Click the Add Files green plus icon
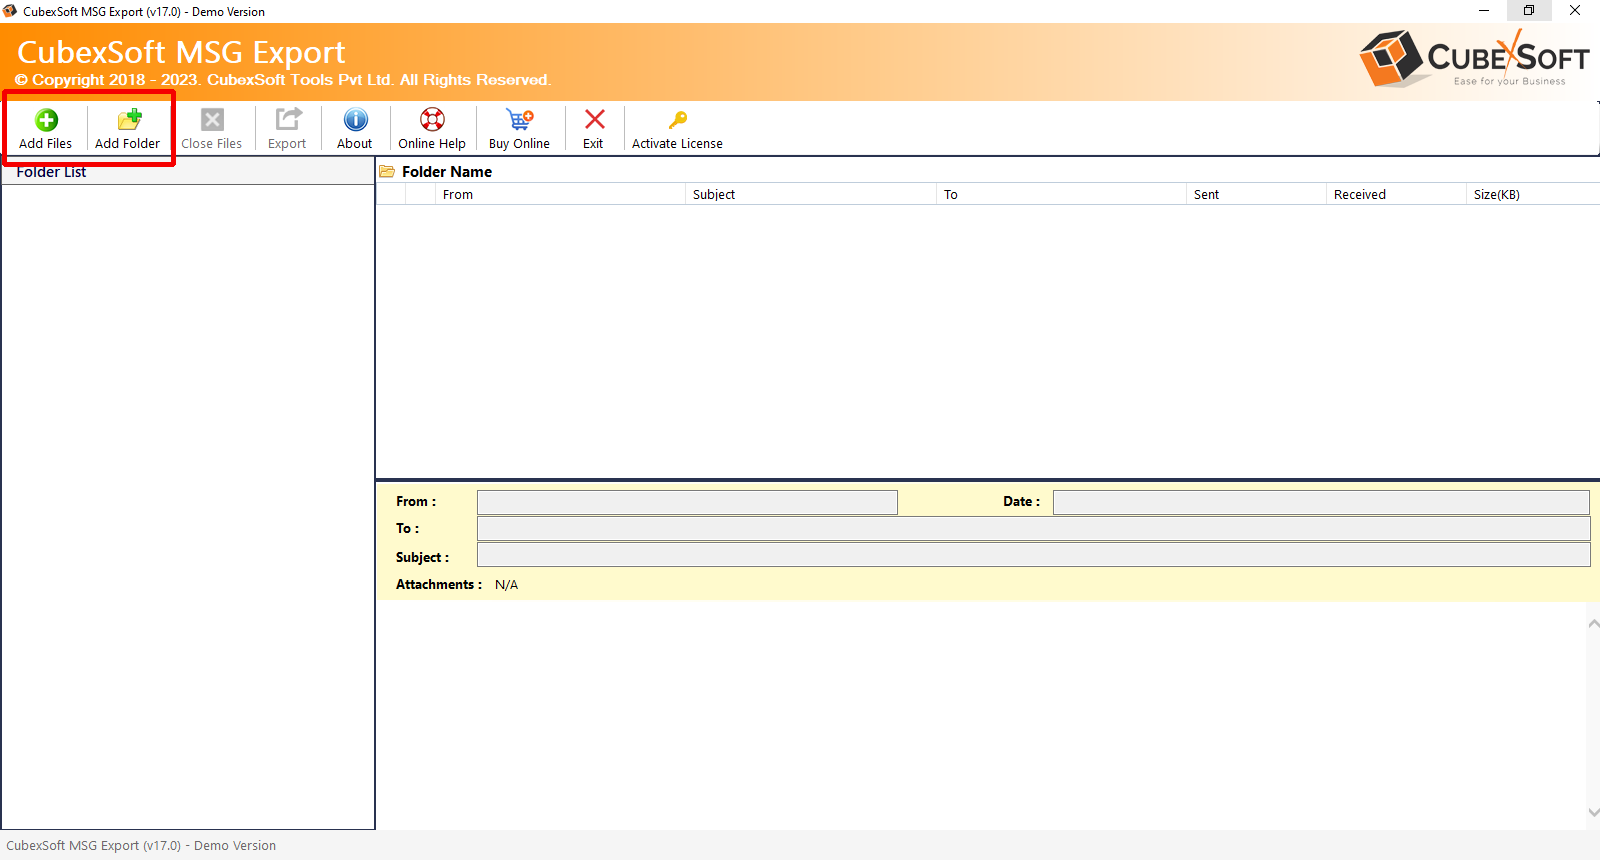 (x=46, y=121)
